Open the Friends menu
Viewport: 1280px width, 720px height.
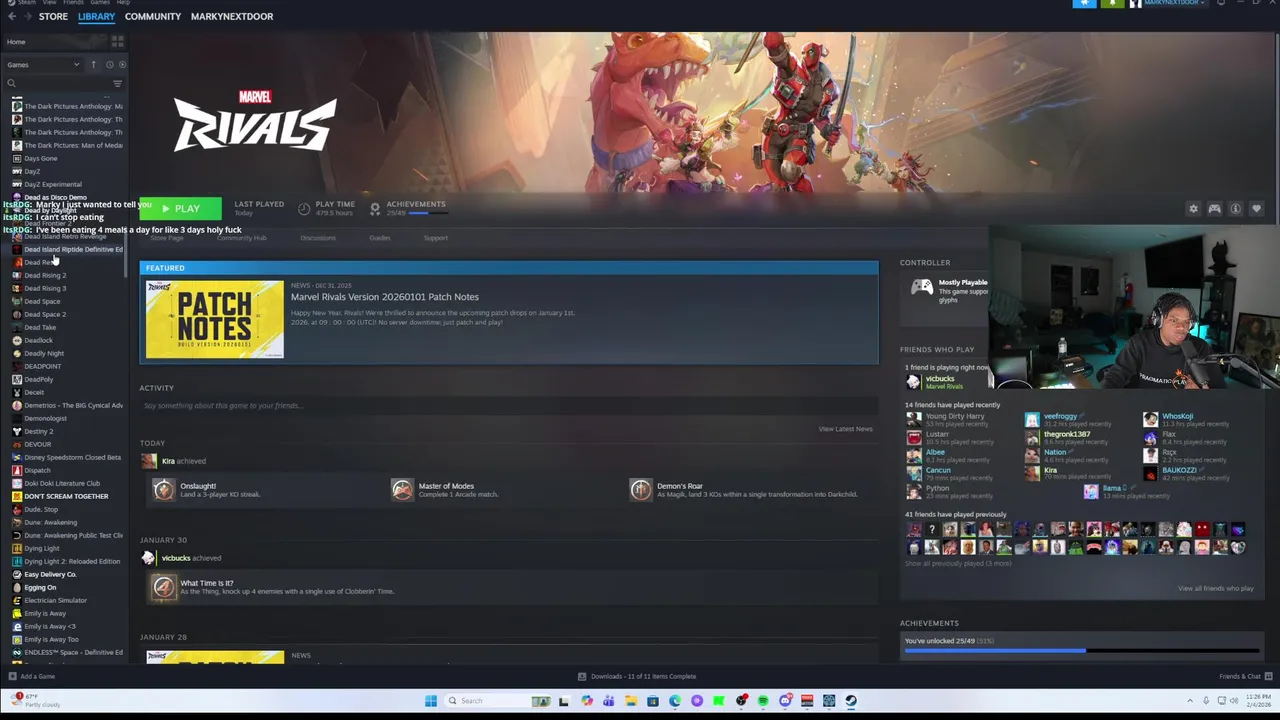pyautogui.click(x=73, y=3)
